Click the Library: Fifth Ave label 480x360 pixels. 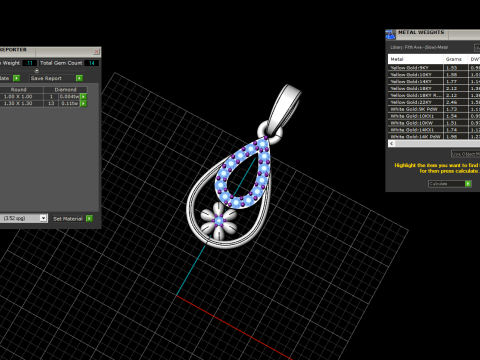419,47
